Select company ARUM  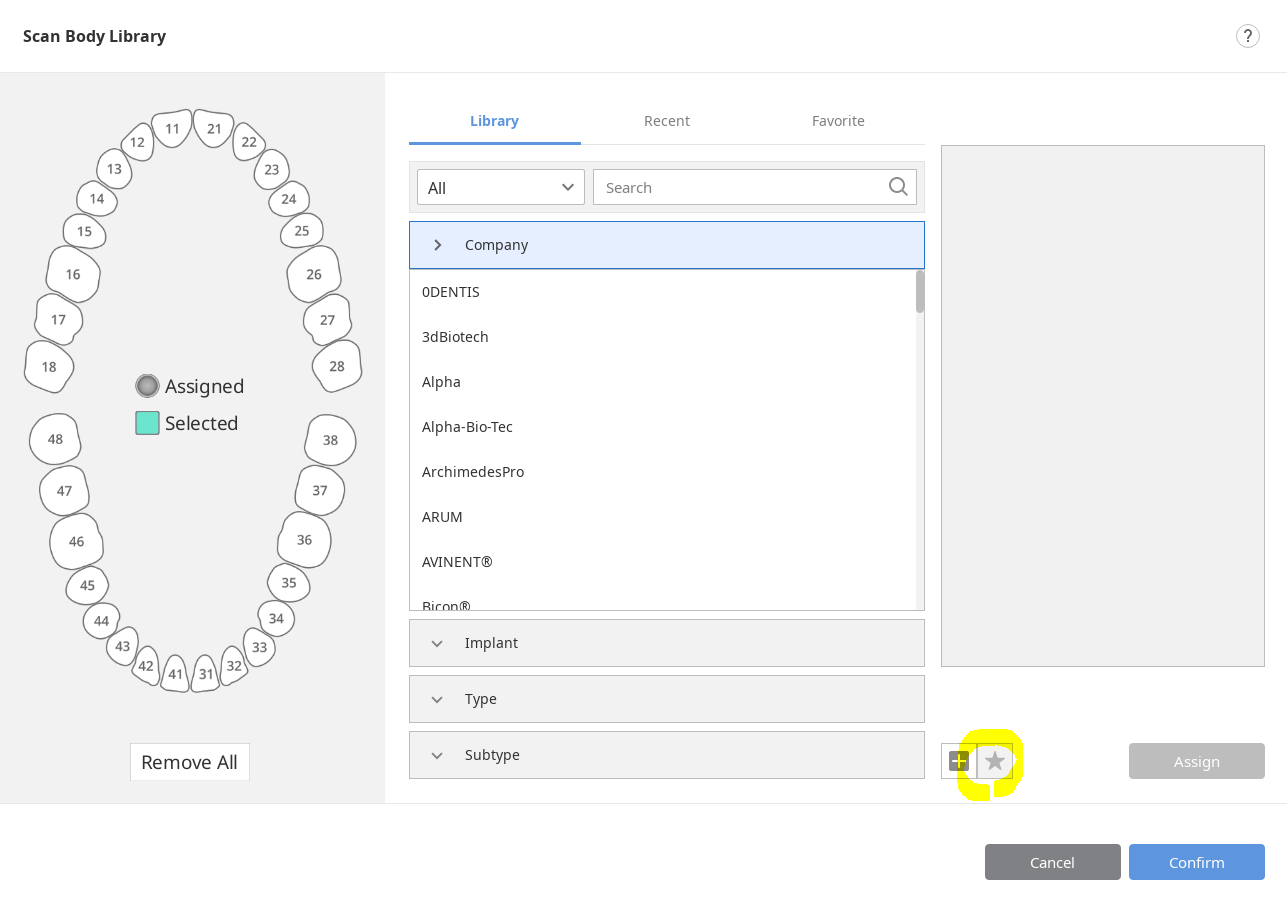663,517
